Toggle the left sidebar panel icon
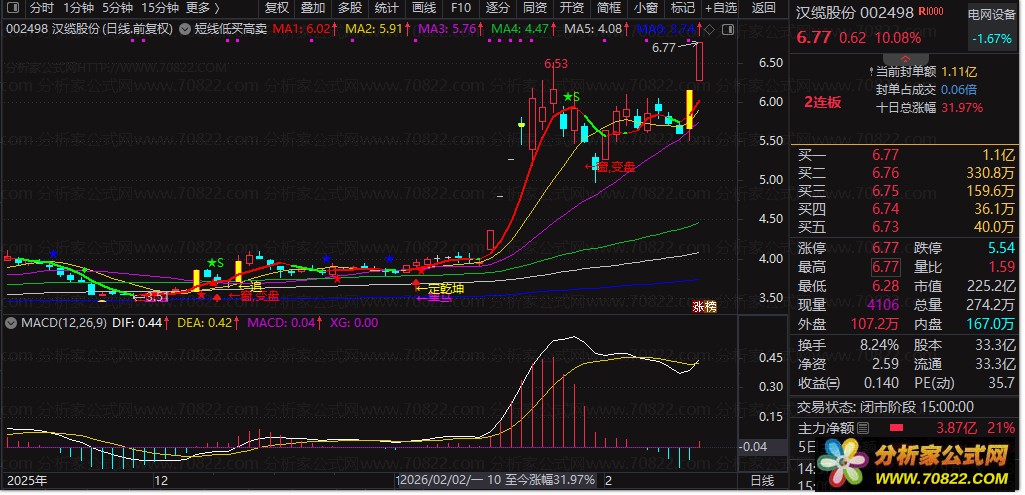Image resolution: width=1025 pixels, height=495 pixels. click(12, 9)
